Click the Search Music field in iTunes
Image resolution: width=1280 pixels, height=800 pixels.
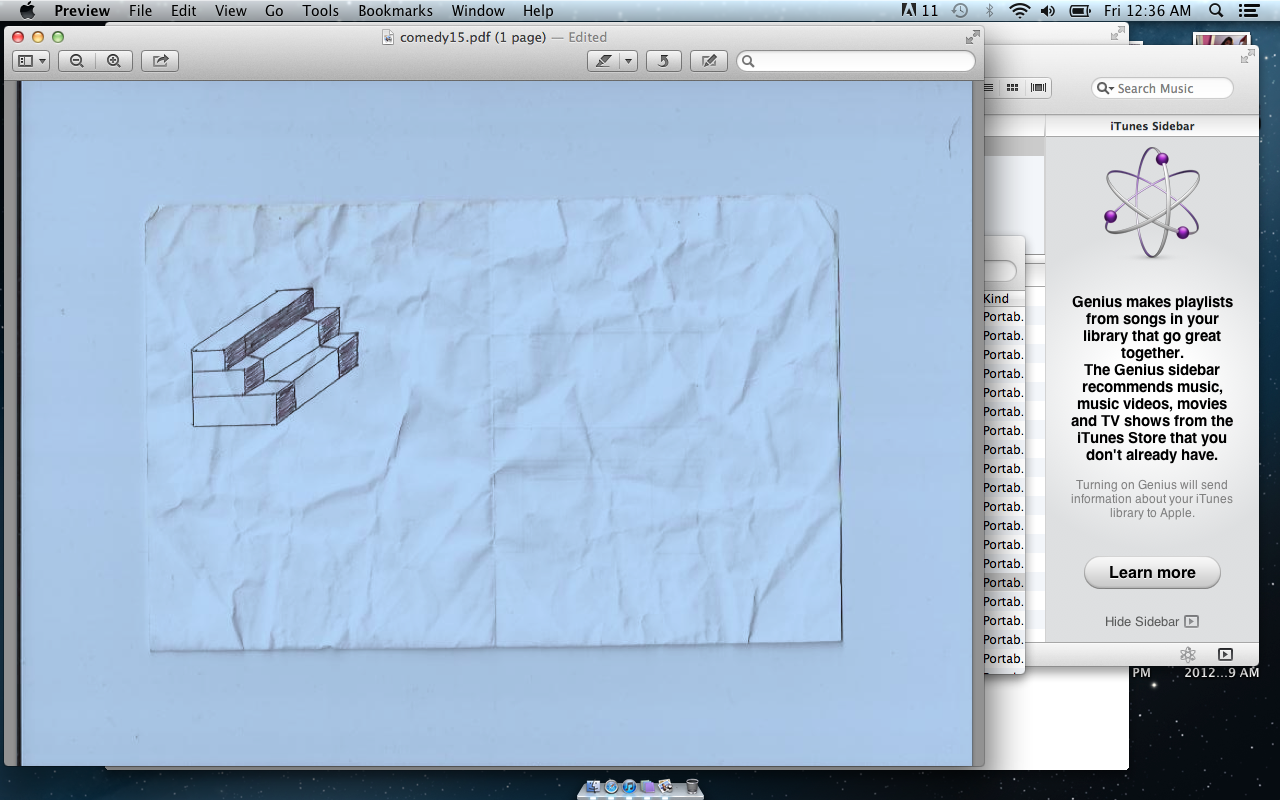[x=1162, y=88]
